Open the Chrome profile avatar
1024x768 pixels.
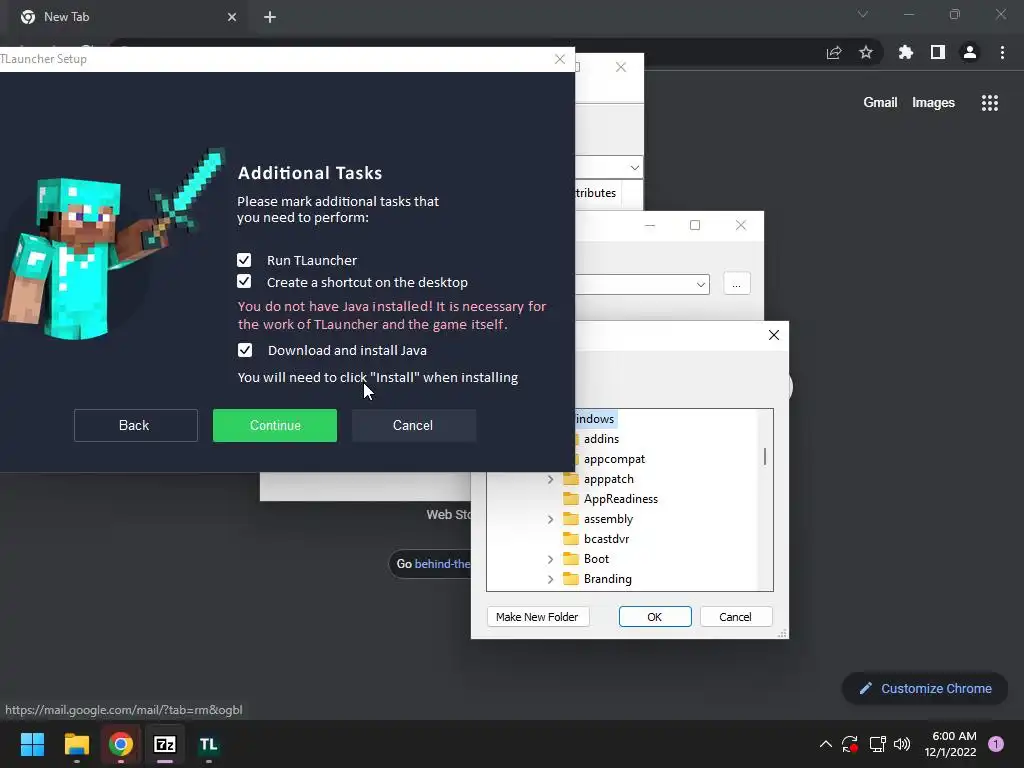pyautogui.click(x=969, y=52)
